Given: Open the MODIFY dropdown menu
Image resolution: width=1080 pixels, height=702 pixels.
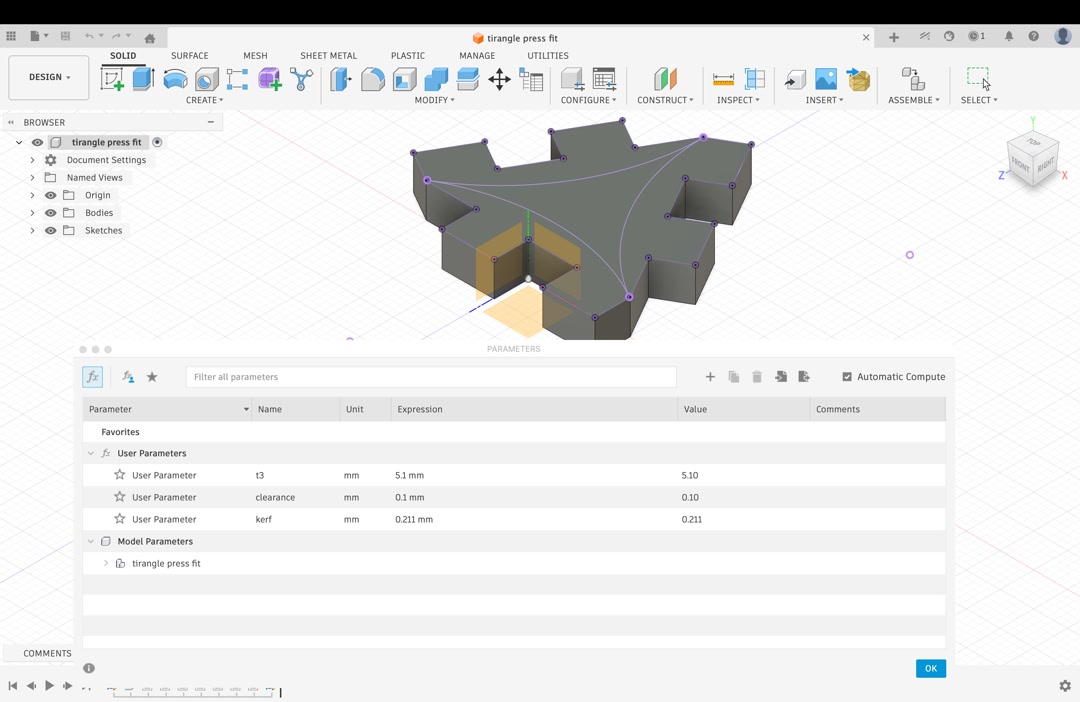Looking at the screenshot, I should (435, 100).
